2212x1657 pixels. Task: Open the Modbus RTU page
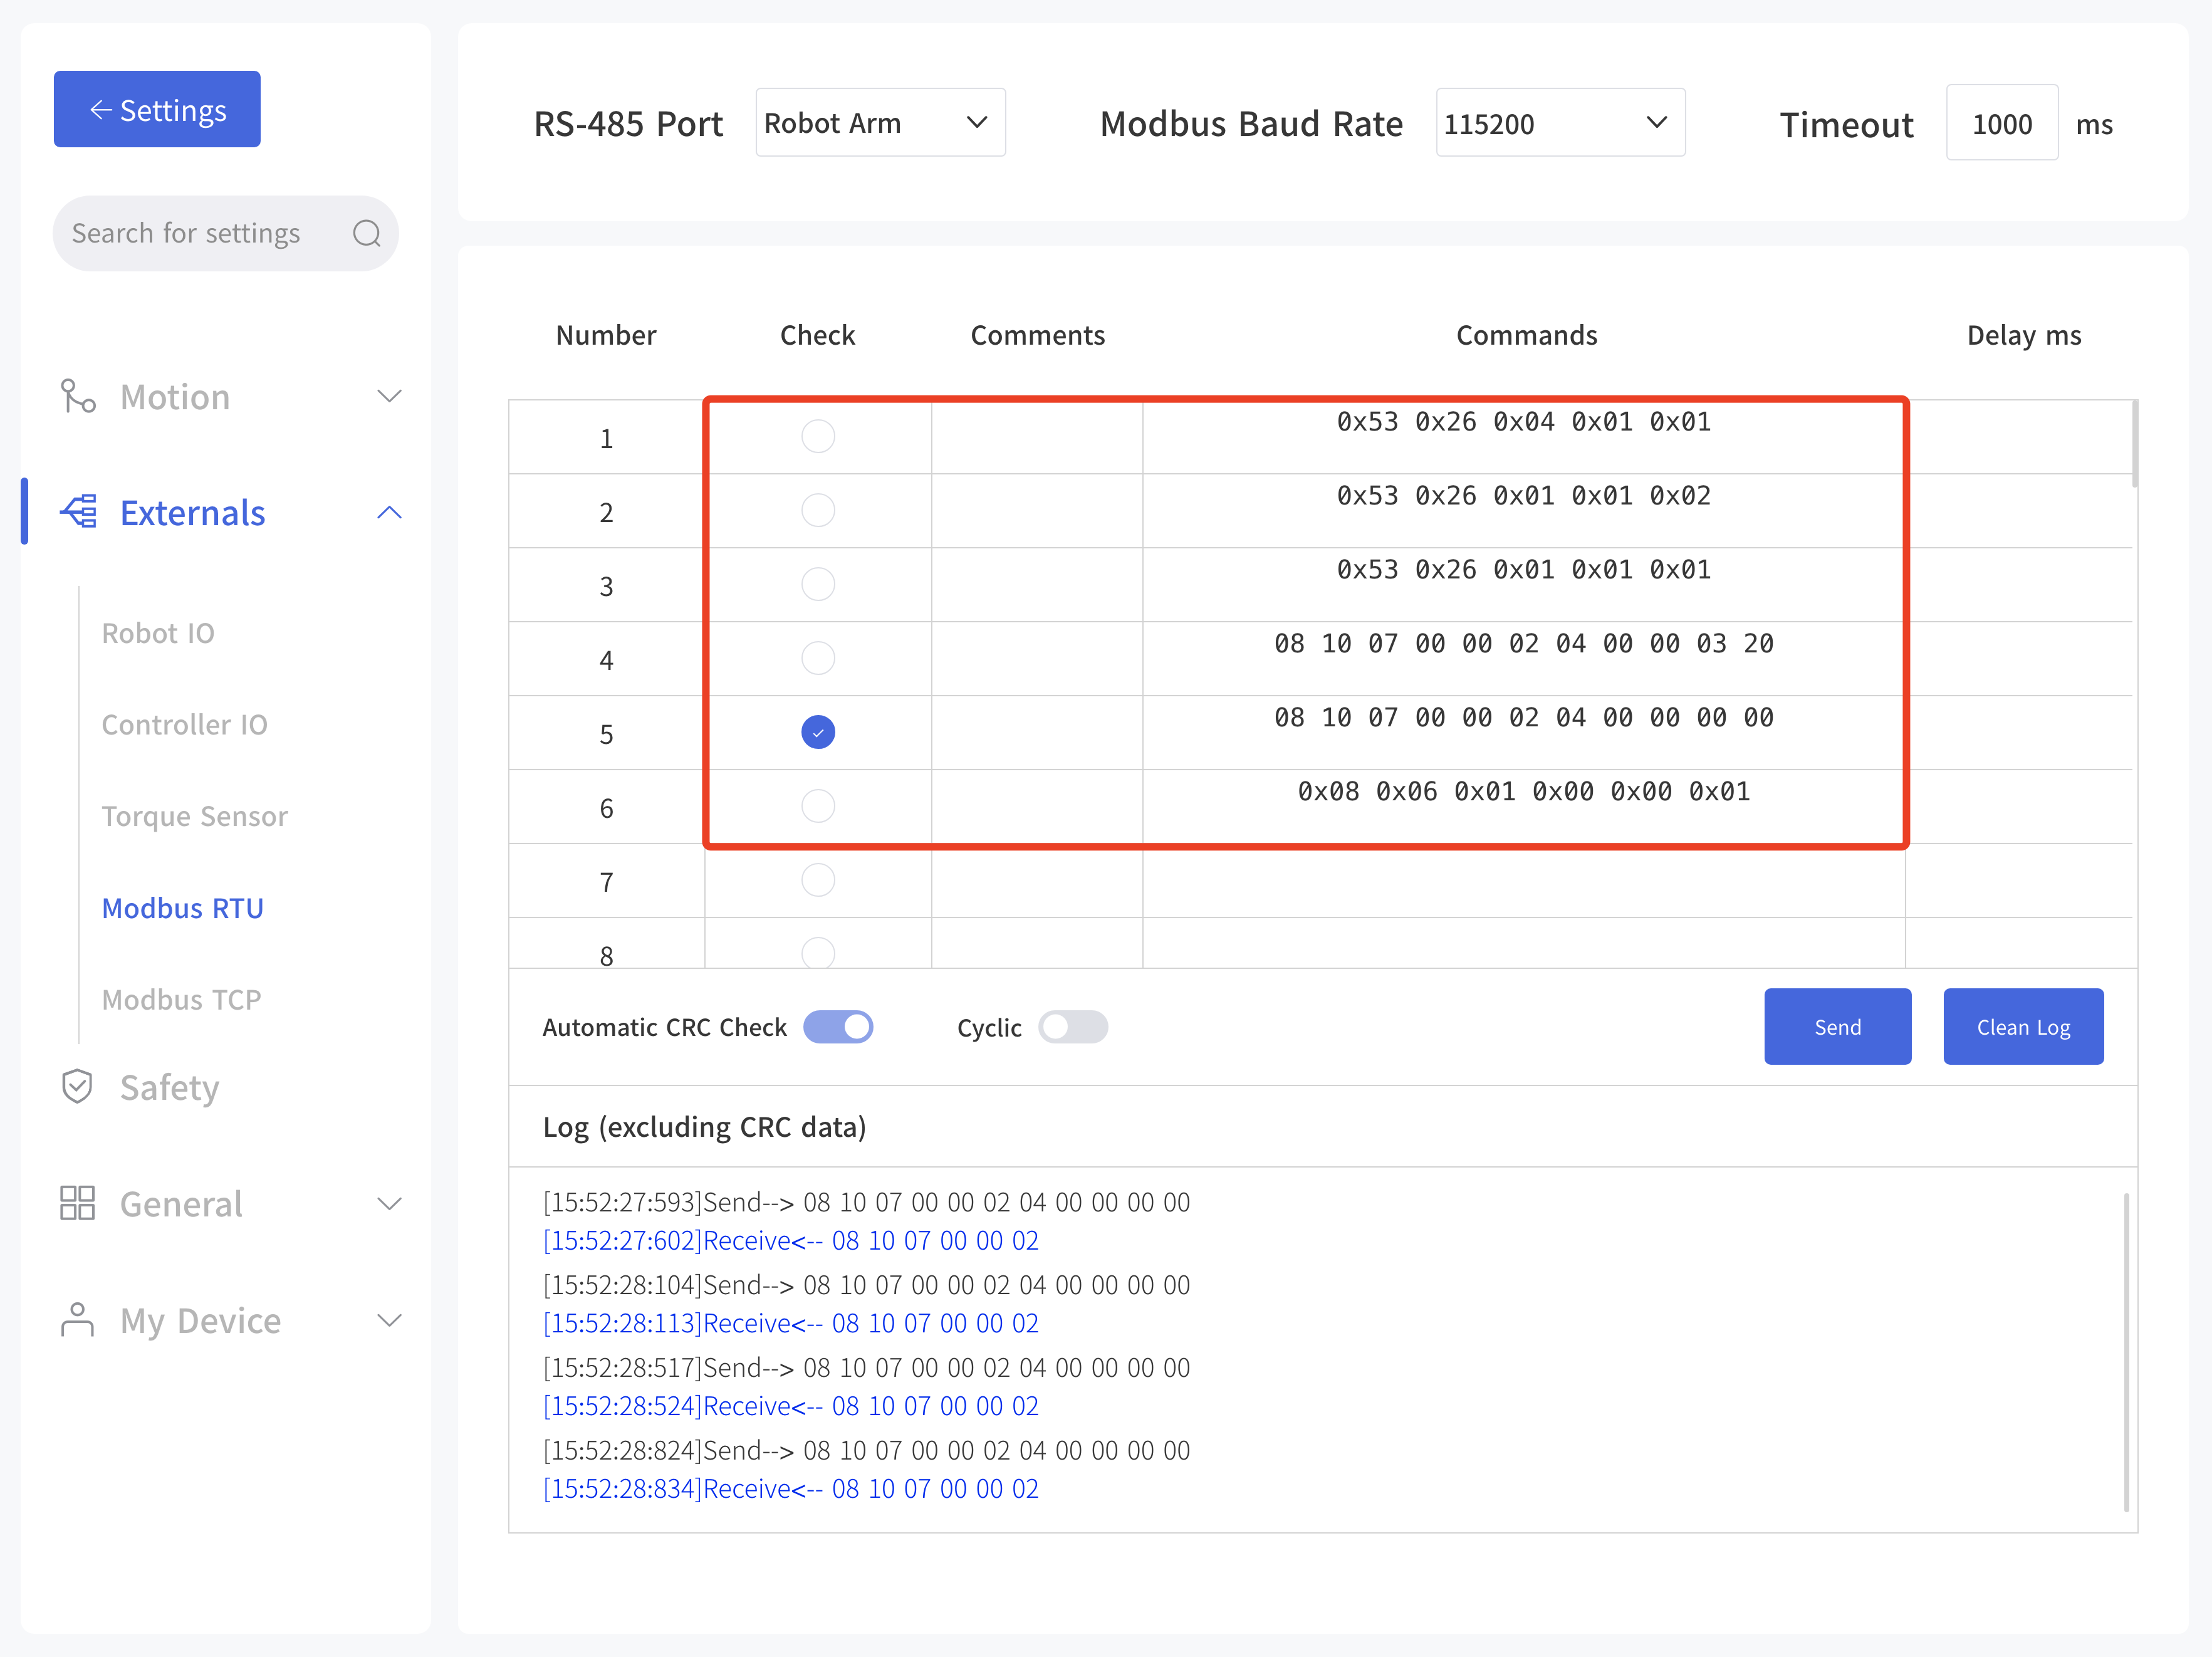(x=183, y=908)
